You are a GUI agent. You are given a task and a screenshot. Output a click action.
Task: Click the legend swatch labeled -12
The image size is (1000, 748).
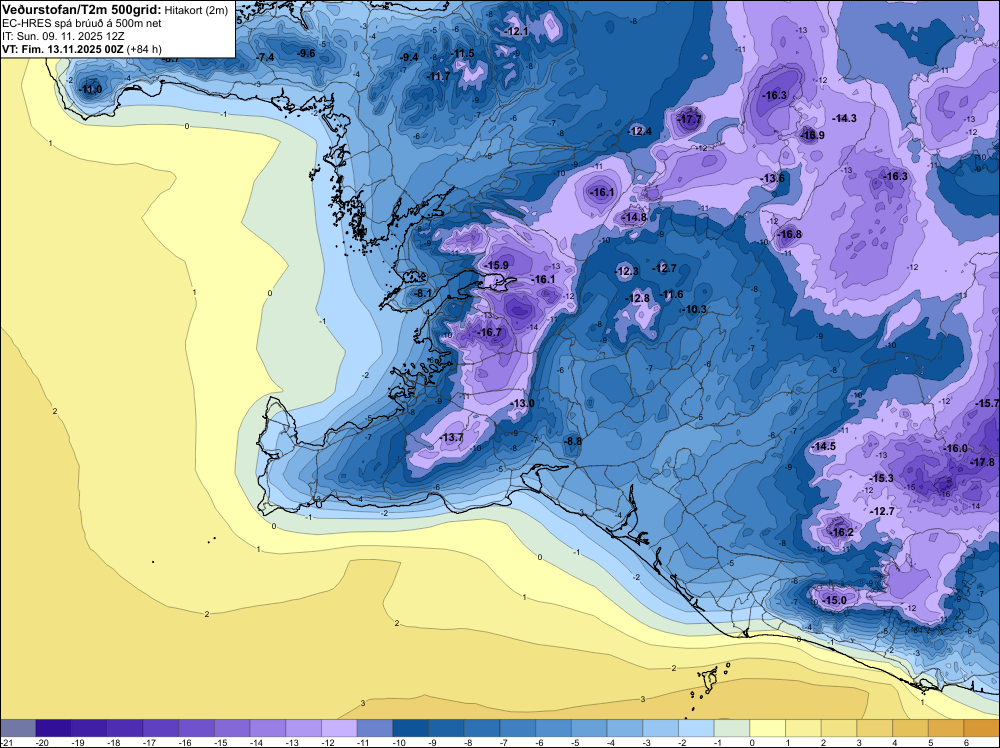[x=339, y=728]
